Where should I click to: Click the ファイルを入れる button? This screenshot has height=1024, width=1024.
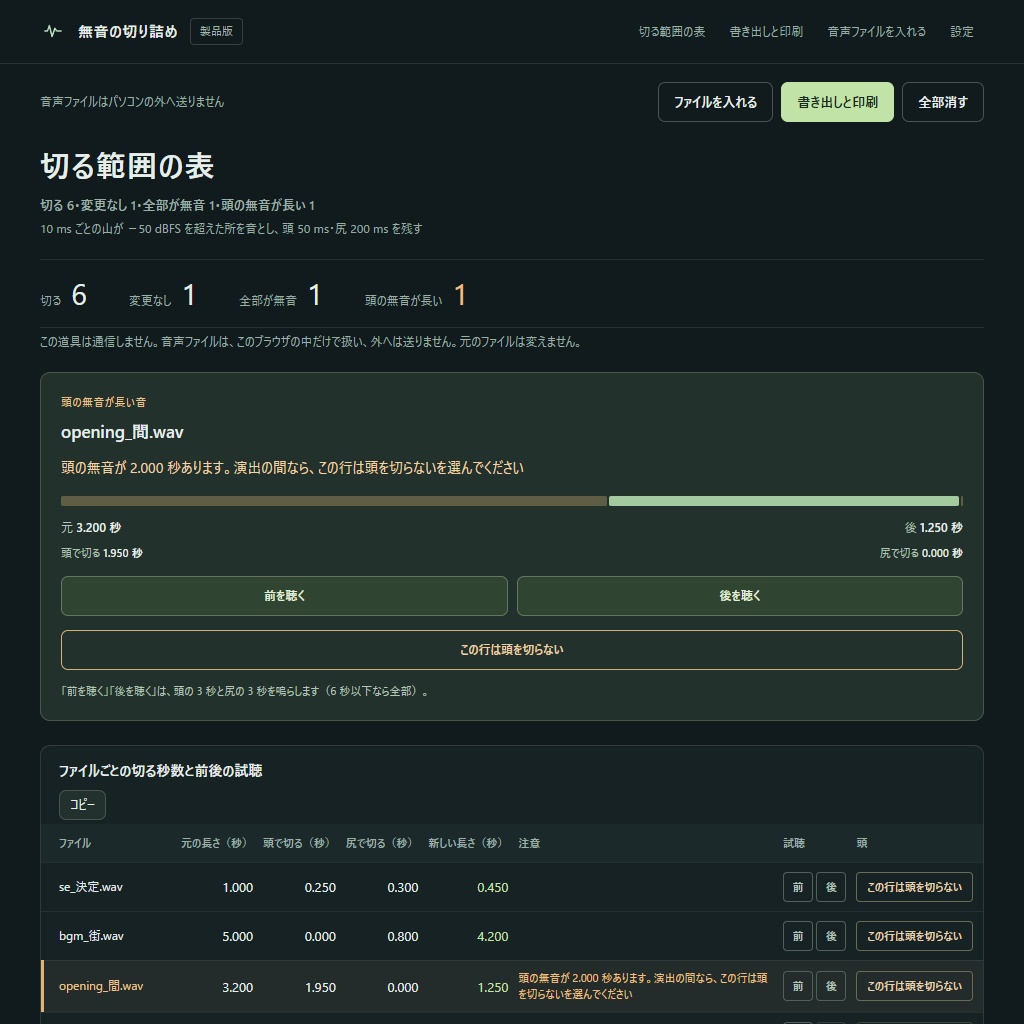pos(715,102)
